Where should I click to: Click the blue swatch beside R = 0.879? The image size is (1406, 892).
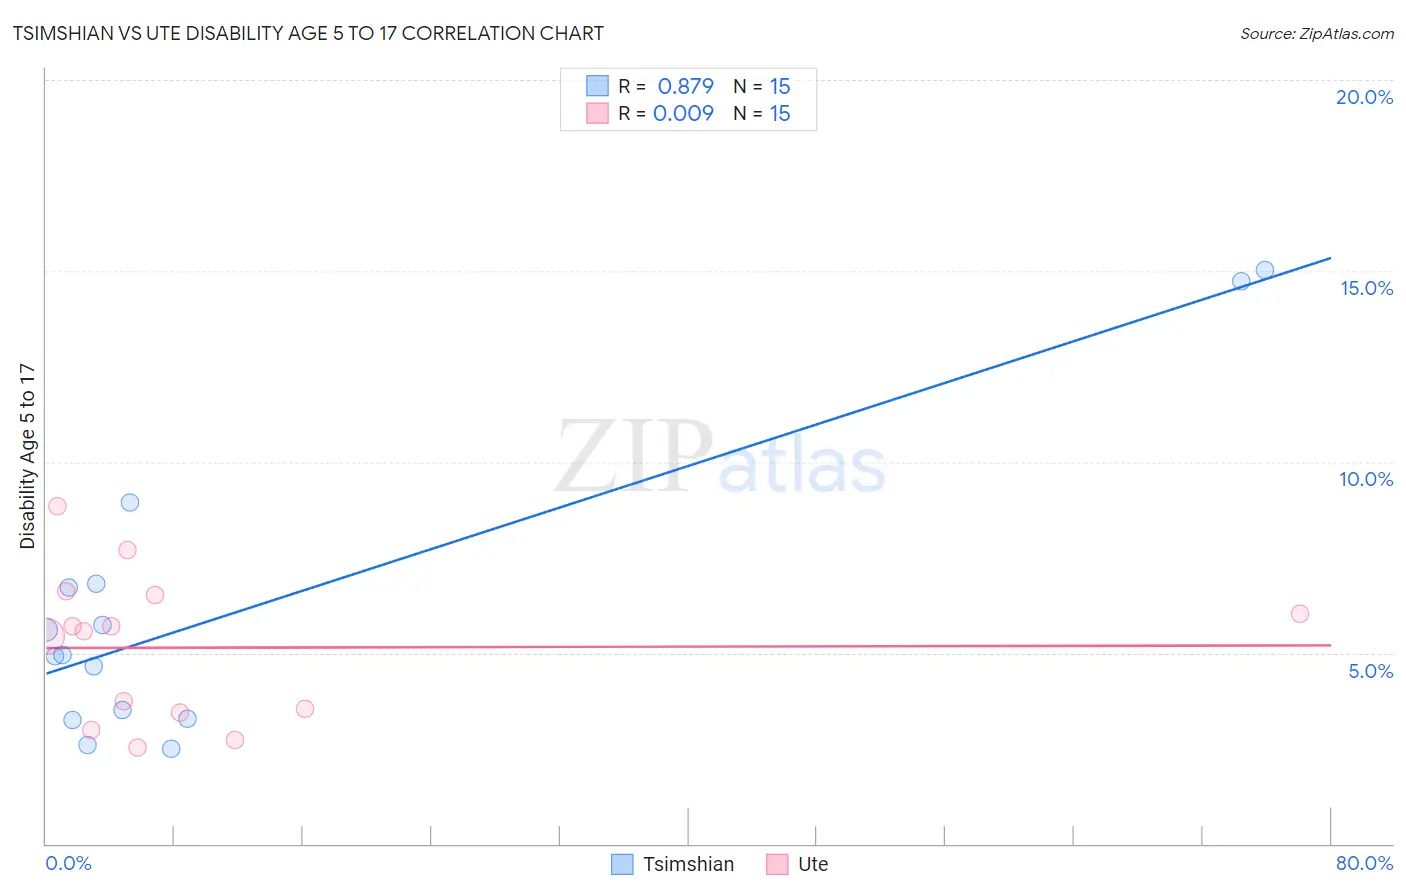pos(597,86)
